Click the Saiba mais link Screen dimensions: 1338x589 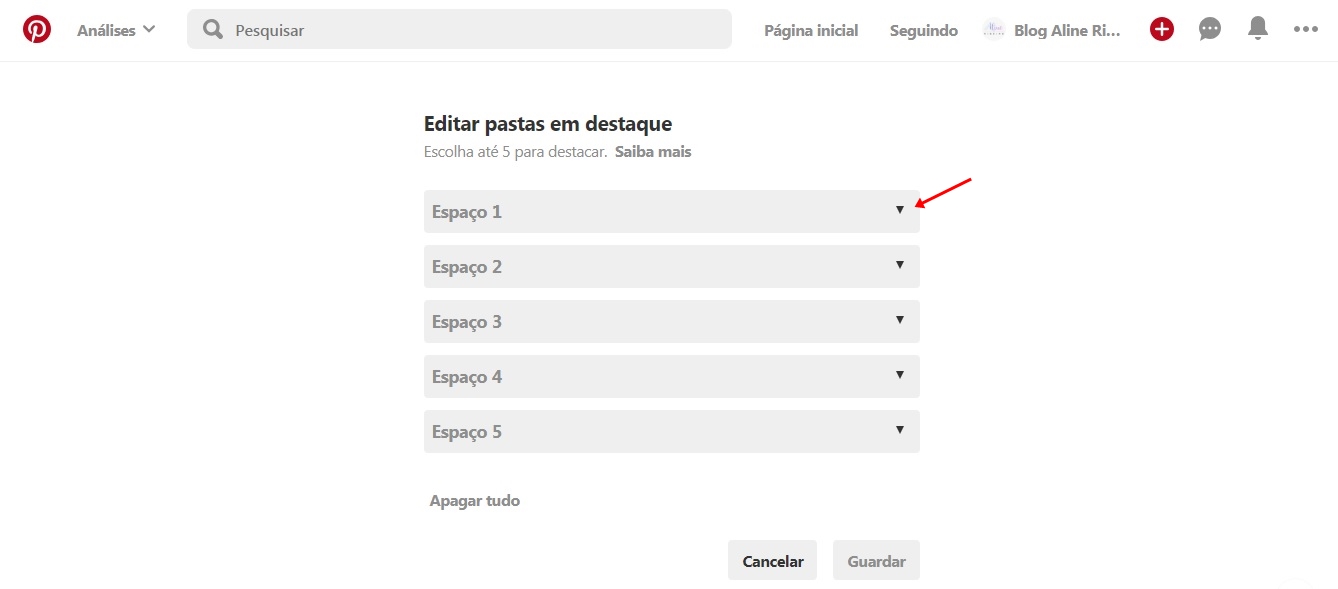click(653, 152)
